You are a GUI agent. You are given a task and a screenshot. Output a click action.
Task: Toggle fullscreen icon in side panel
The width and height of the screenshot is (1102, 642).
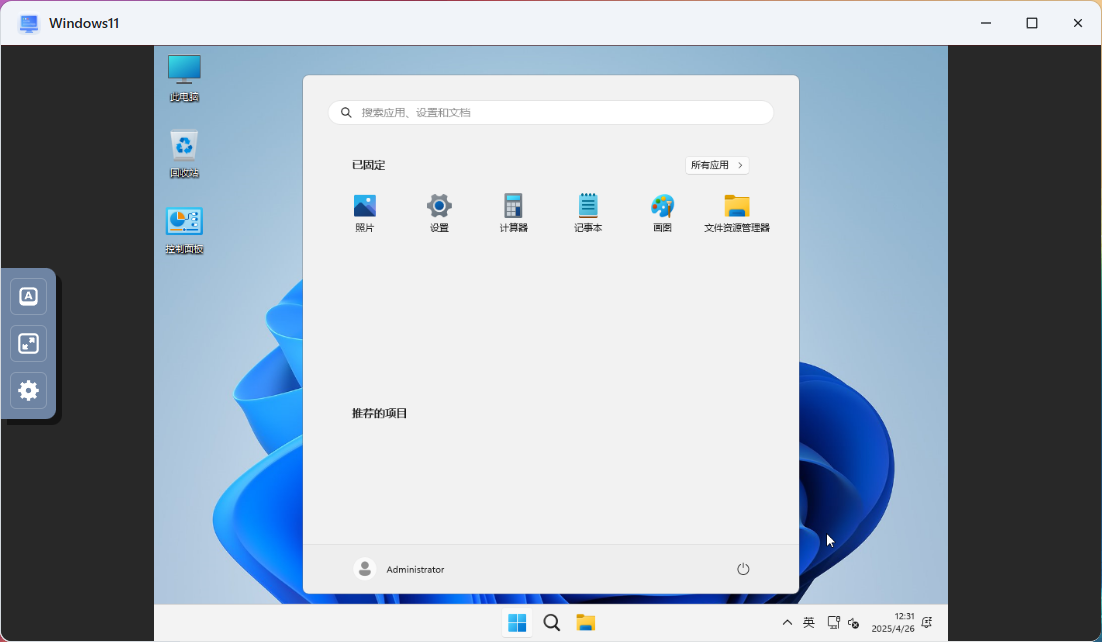(x=28, y=343)
